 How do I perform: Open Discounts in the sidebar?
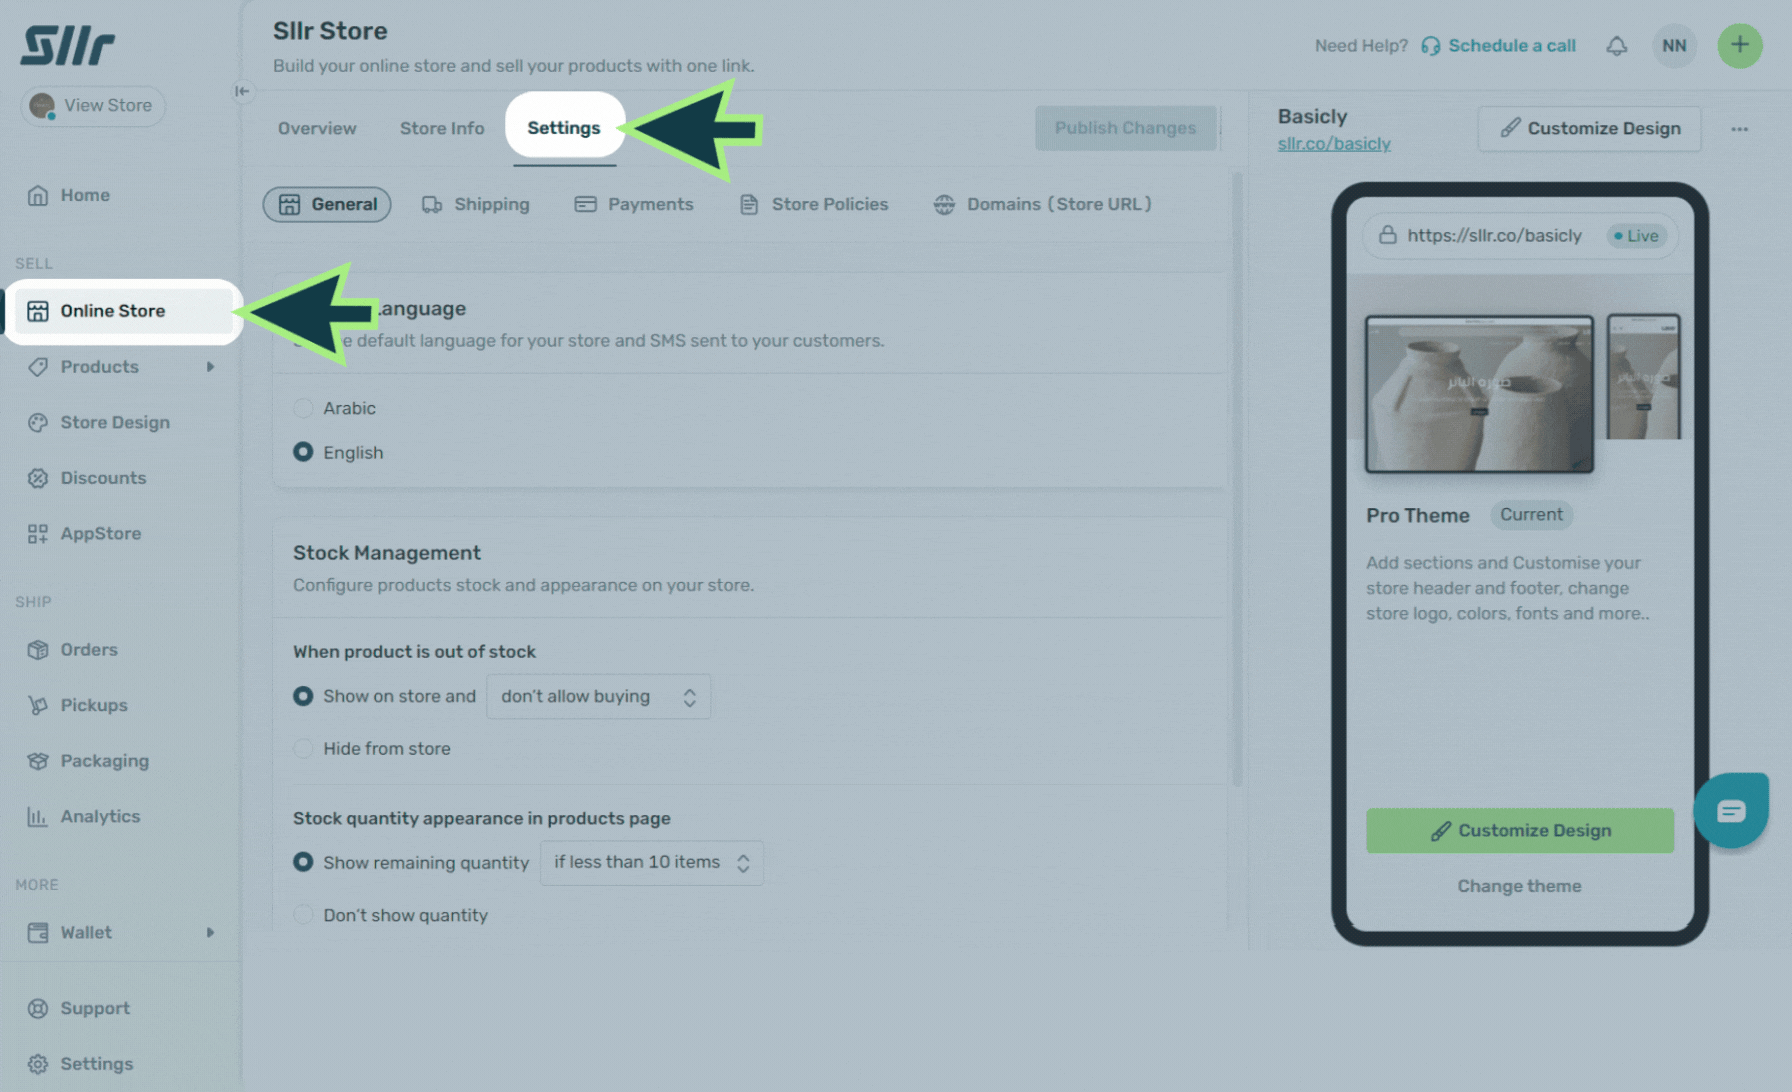pos(103,478)
